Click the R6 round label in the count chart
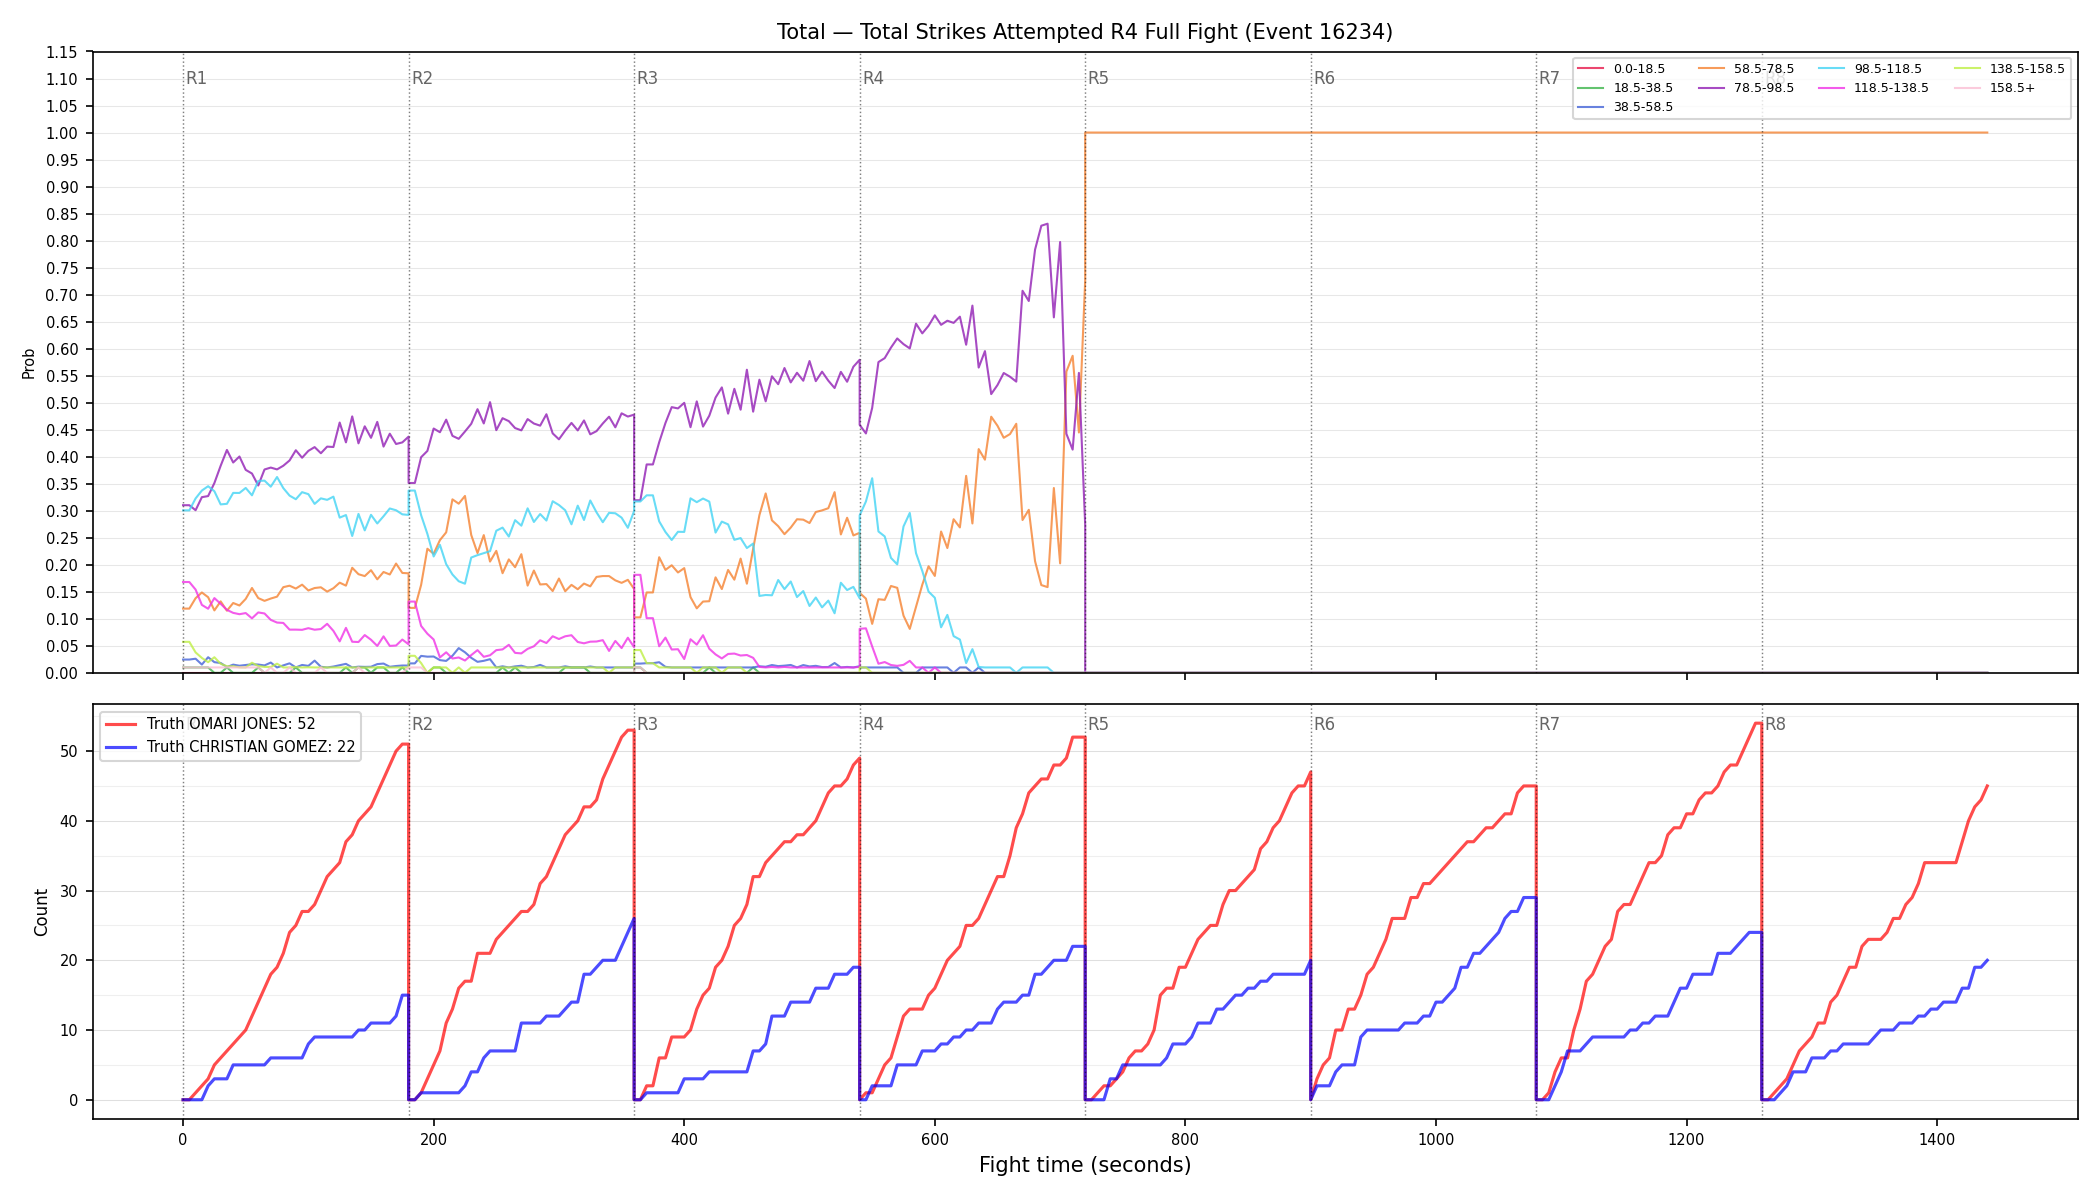 [x=1324, y=724]
